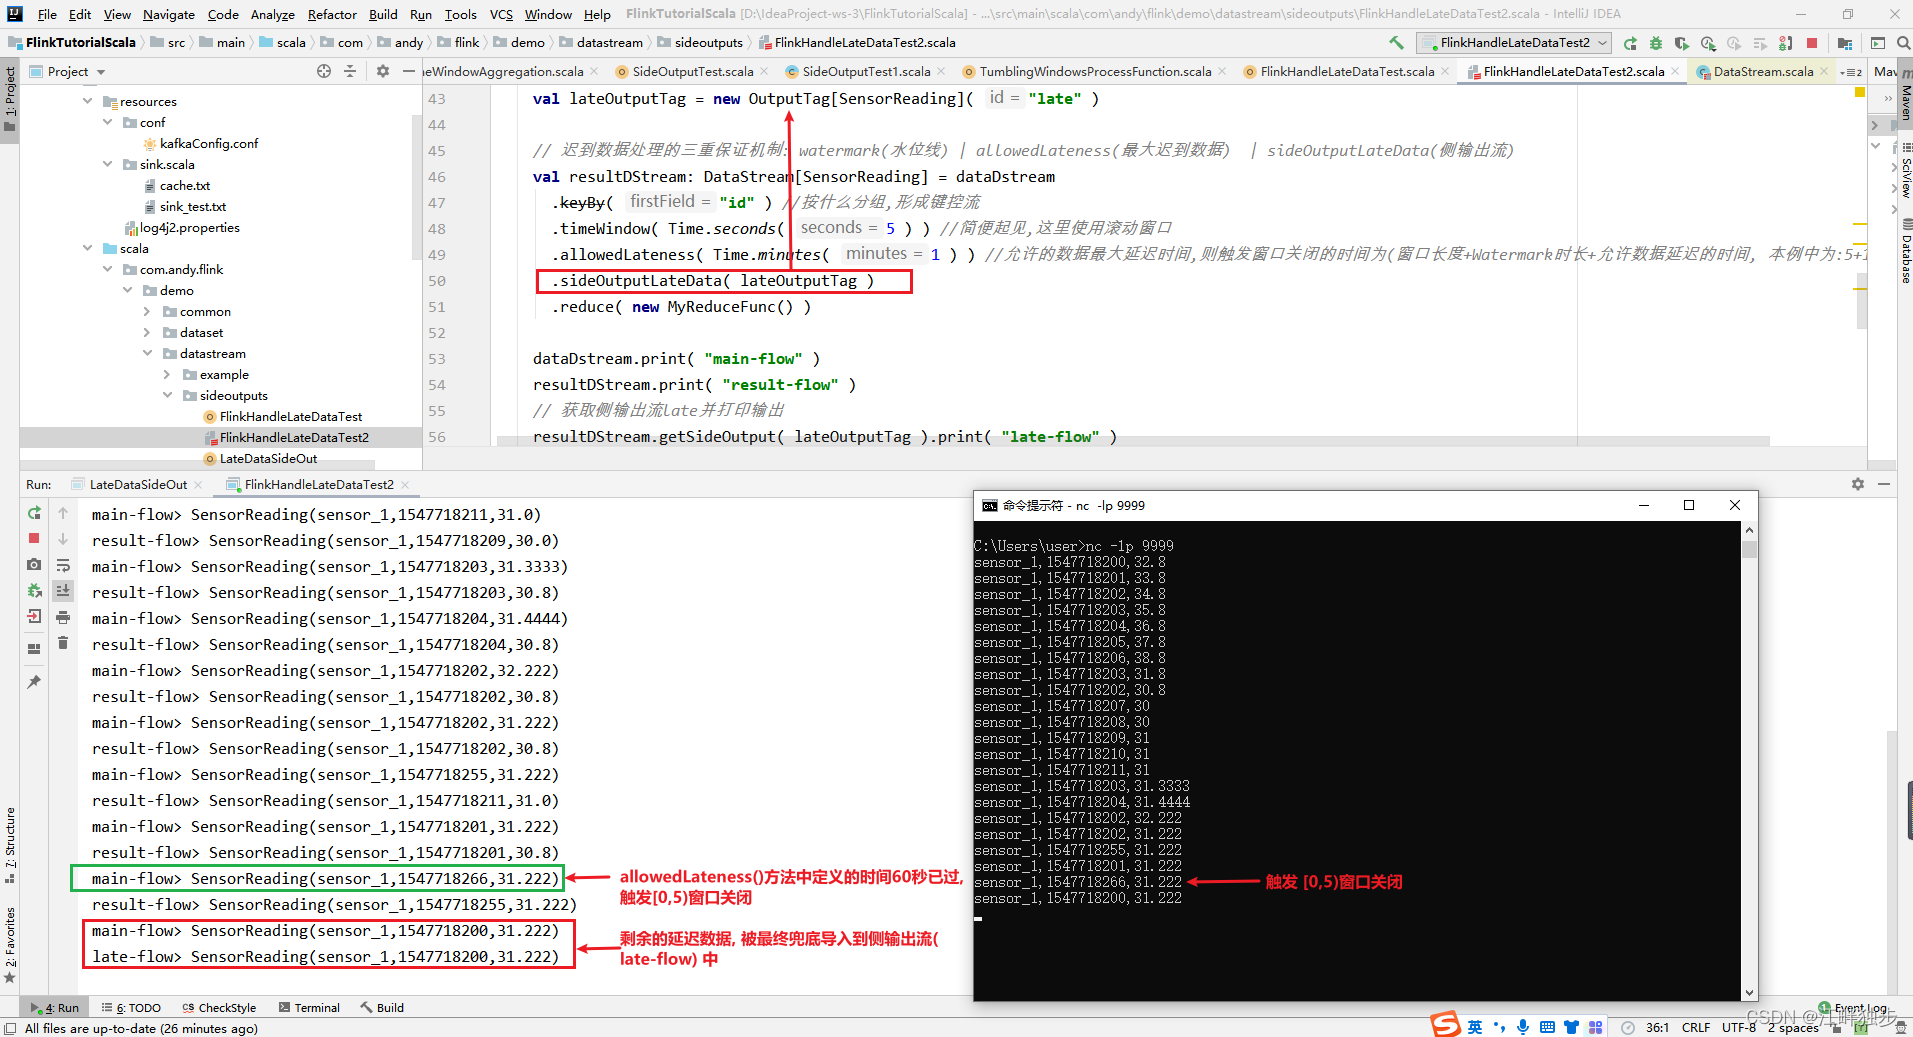Open the 6: TODO tool window
This screenshot has height=1037, width=1913.
point(131,1007)
